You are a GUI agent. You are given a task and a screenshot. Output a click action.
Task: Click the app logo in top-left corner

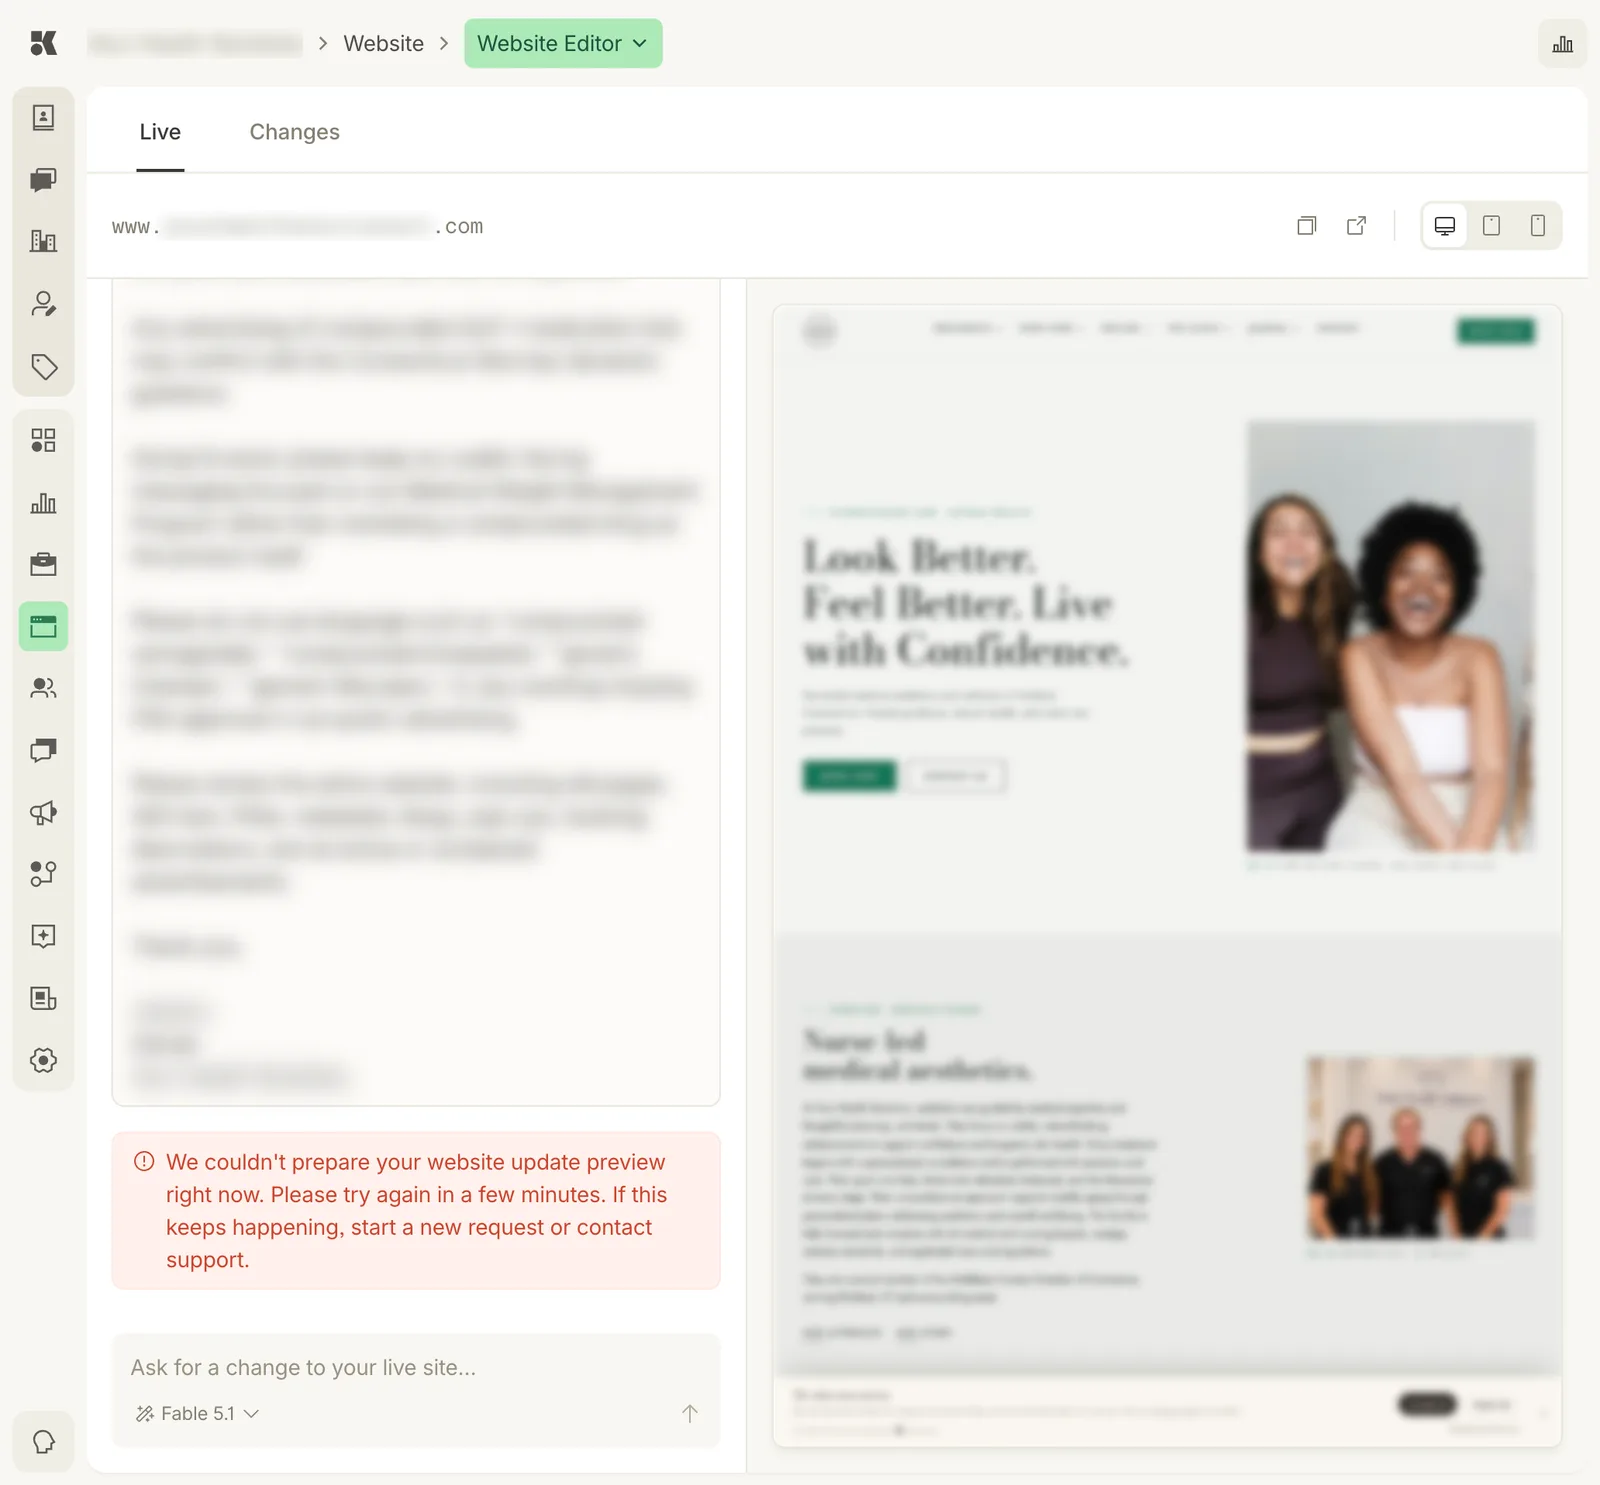tap(43, 43)
